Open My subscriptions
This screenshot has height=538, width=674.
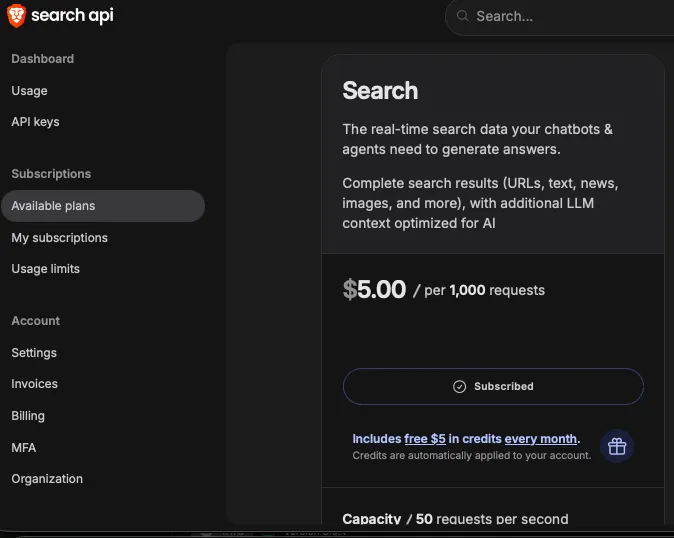click(60, 238)
